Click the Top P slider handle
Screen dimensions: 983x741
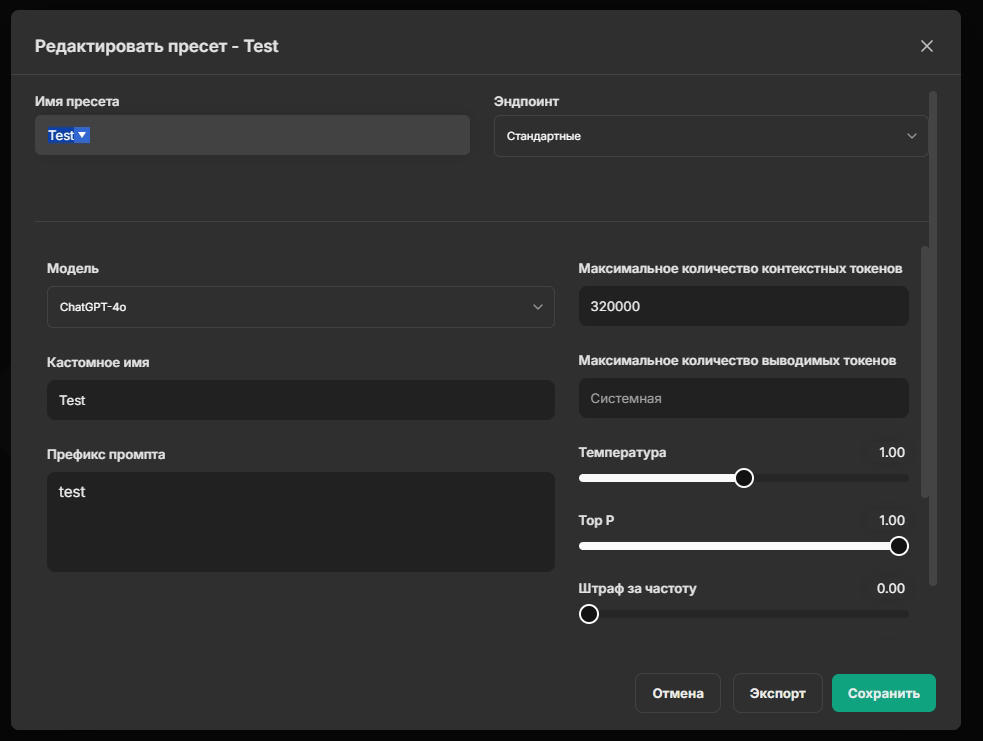[898, 546]
